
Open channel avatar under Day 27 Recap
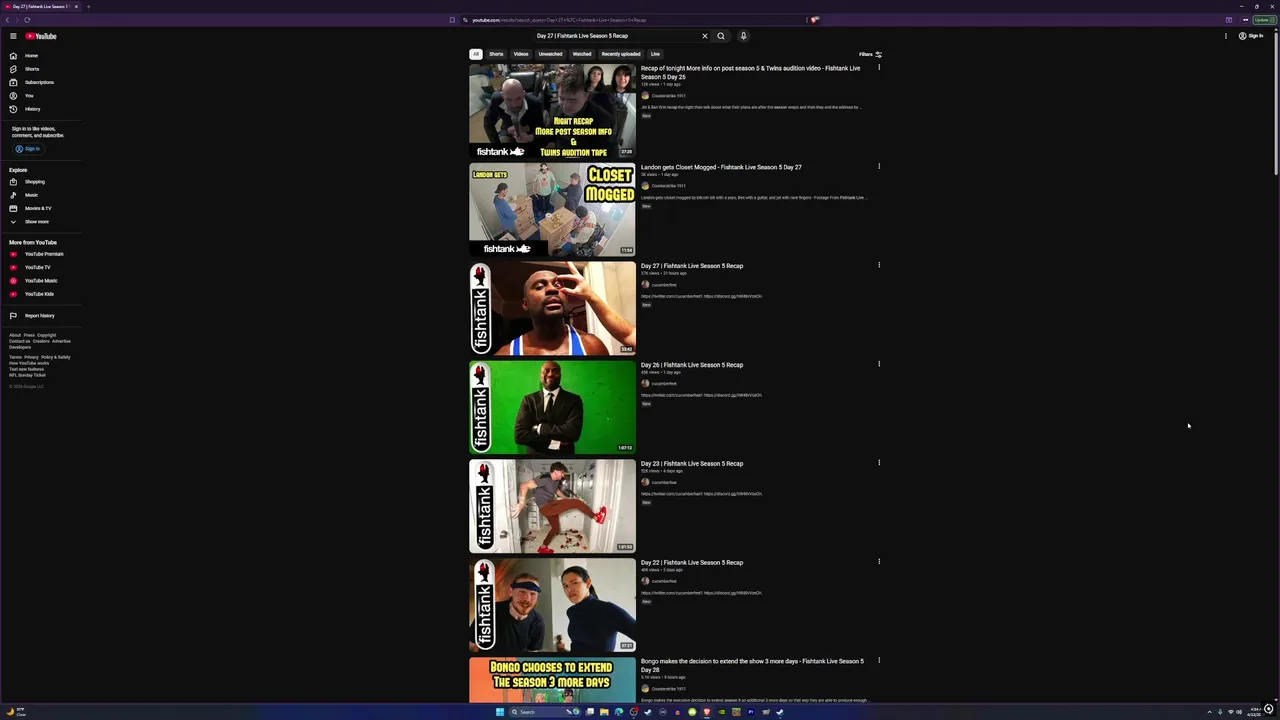(x=645, y=285)
